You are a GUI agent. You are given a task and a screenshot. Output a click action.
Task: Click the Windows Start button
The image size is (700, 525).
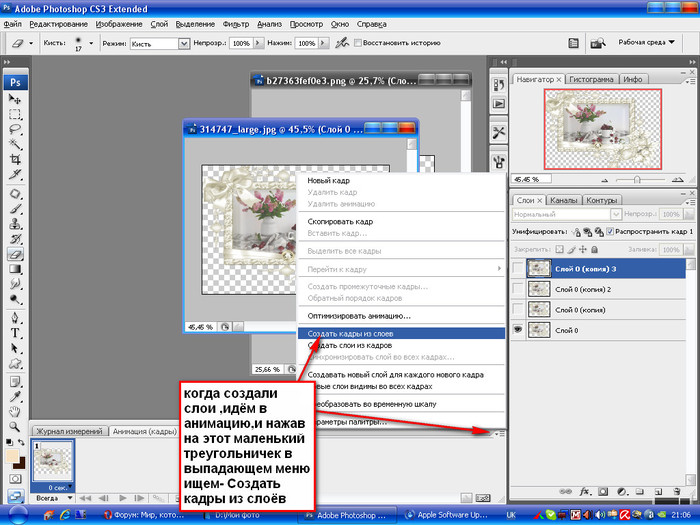pyautogui.click(x=18, y=515)
